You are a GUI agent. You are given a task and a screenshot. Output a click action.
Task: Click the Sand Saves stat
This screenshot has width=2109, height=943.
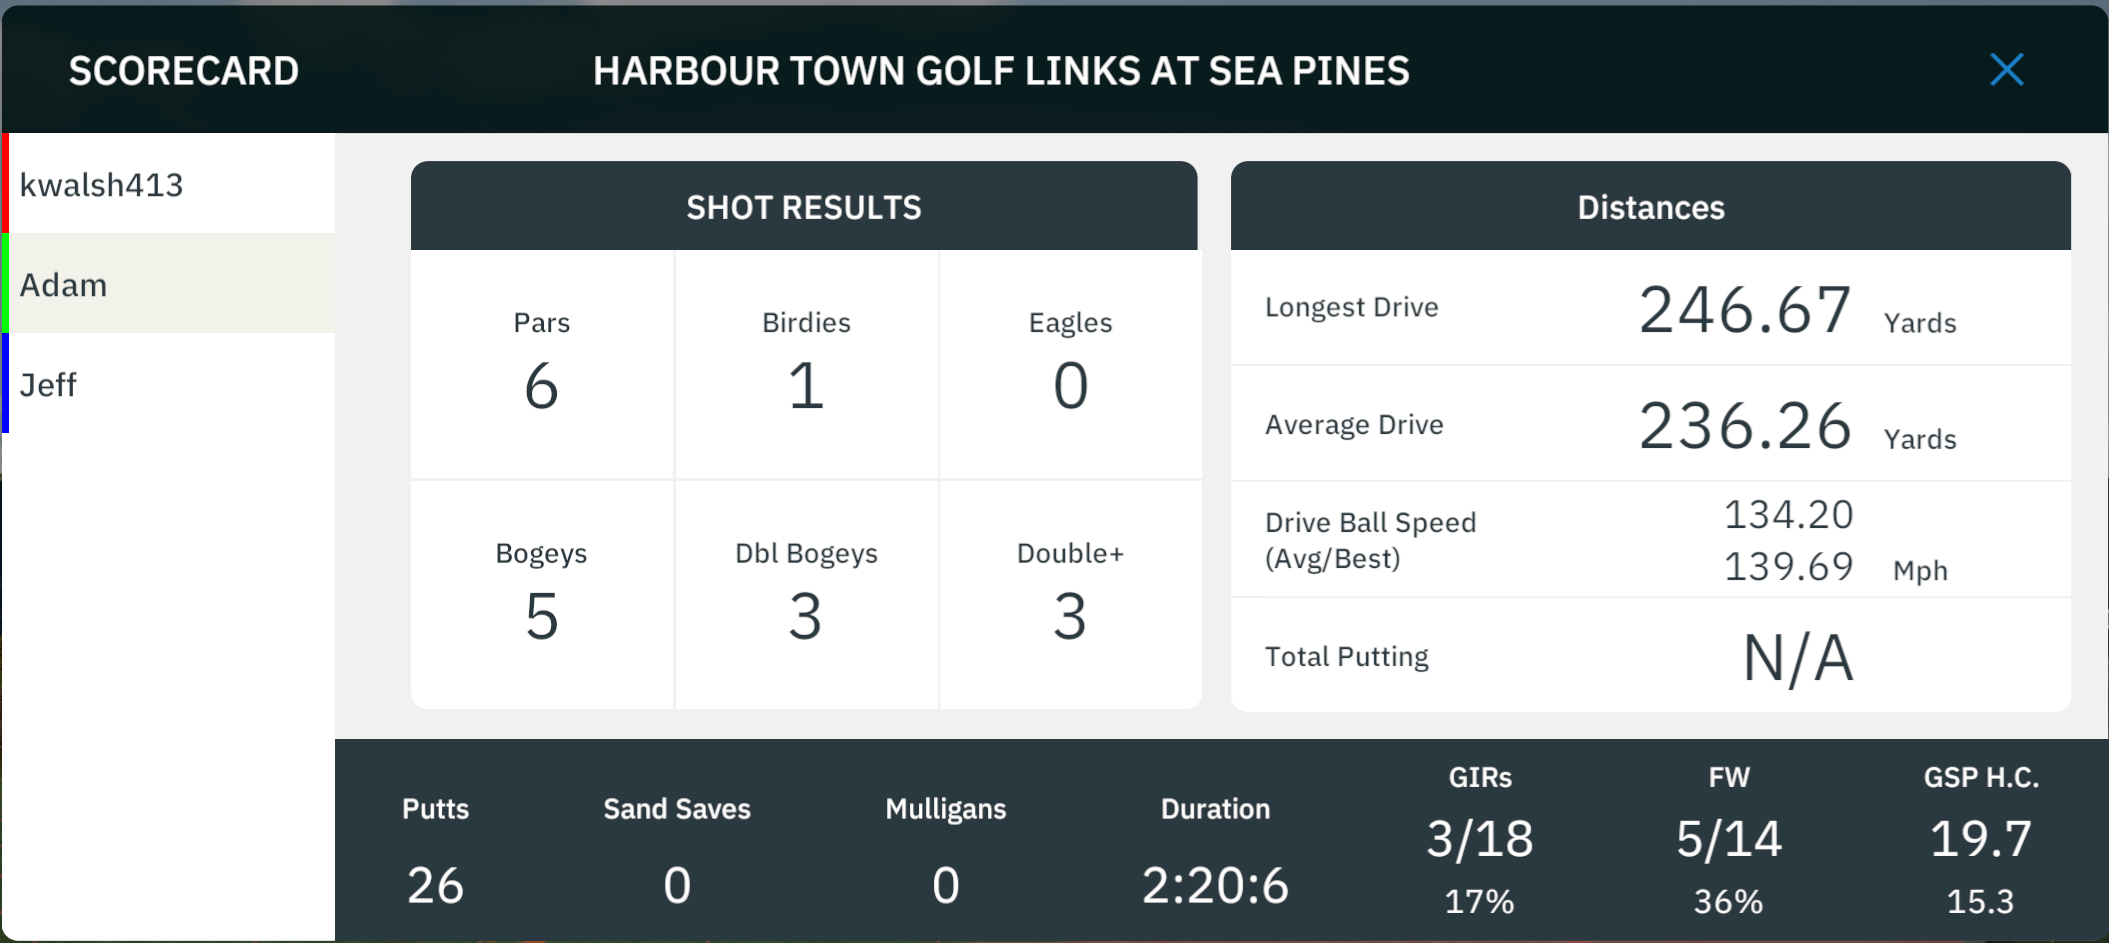coord(677,848)
